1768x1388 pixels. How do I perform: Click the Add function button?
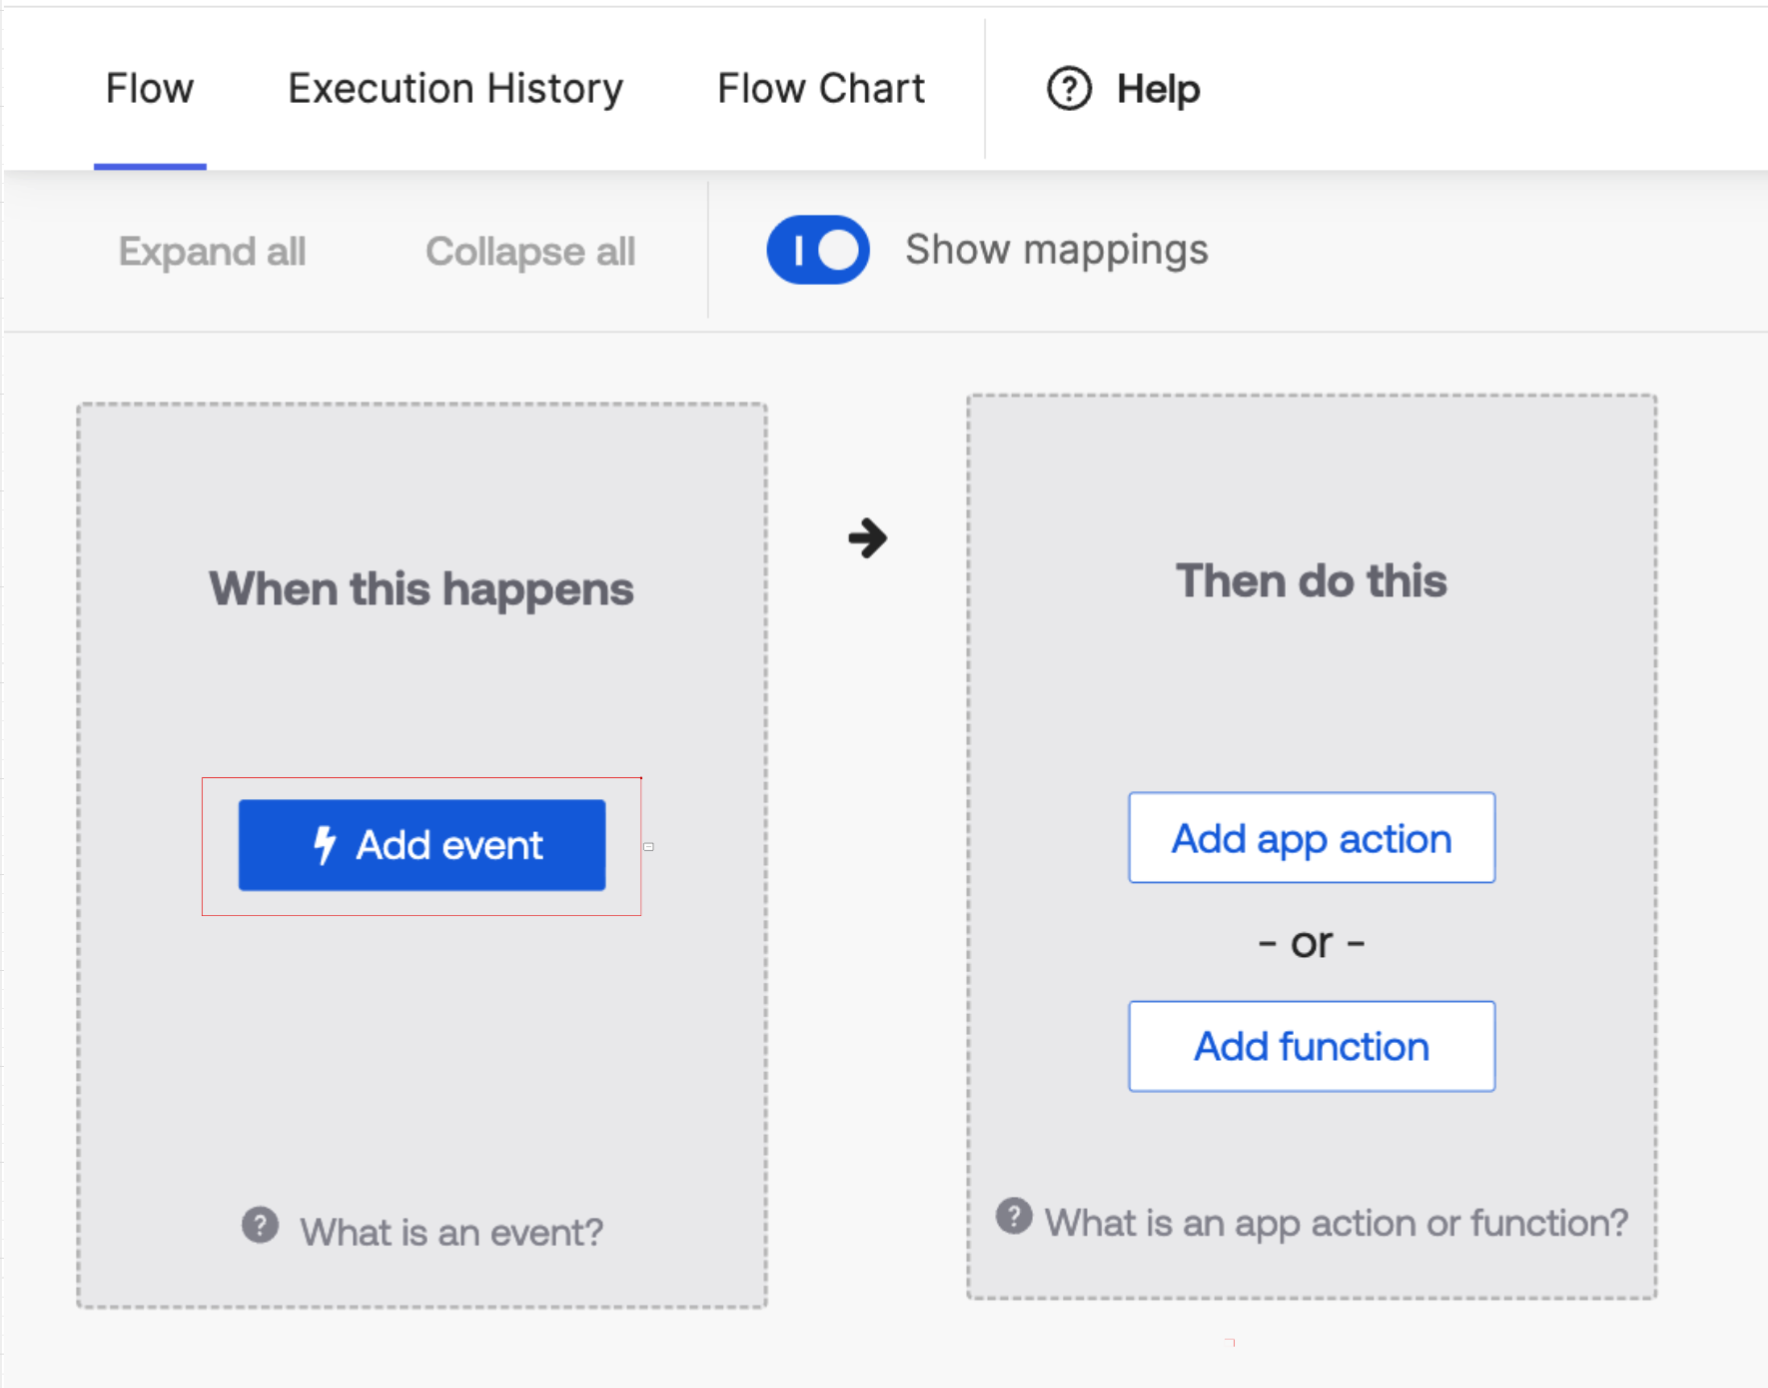pos(1312,1046)
